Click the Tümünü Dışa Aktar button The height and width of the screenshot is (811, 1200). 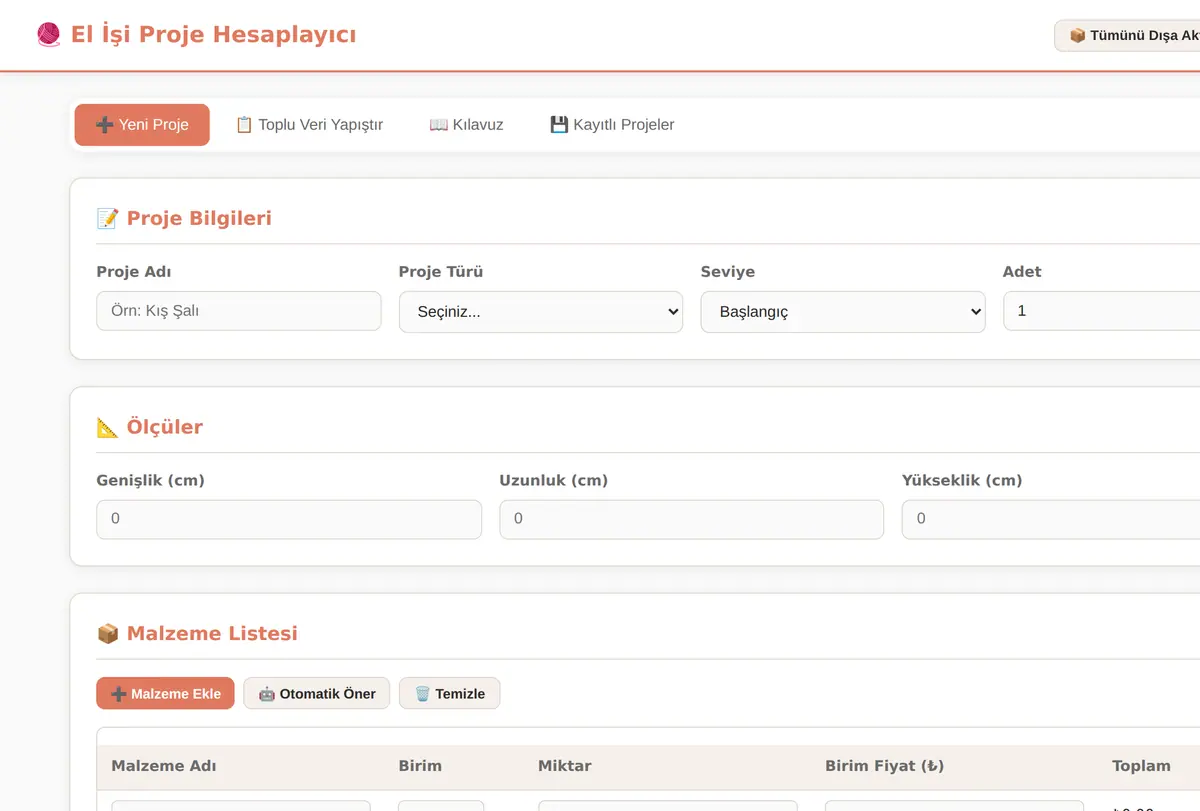pyautogui.click(x=1128, y=36)
